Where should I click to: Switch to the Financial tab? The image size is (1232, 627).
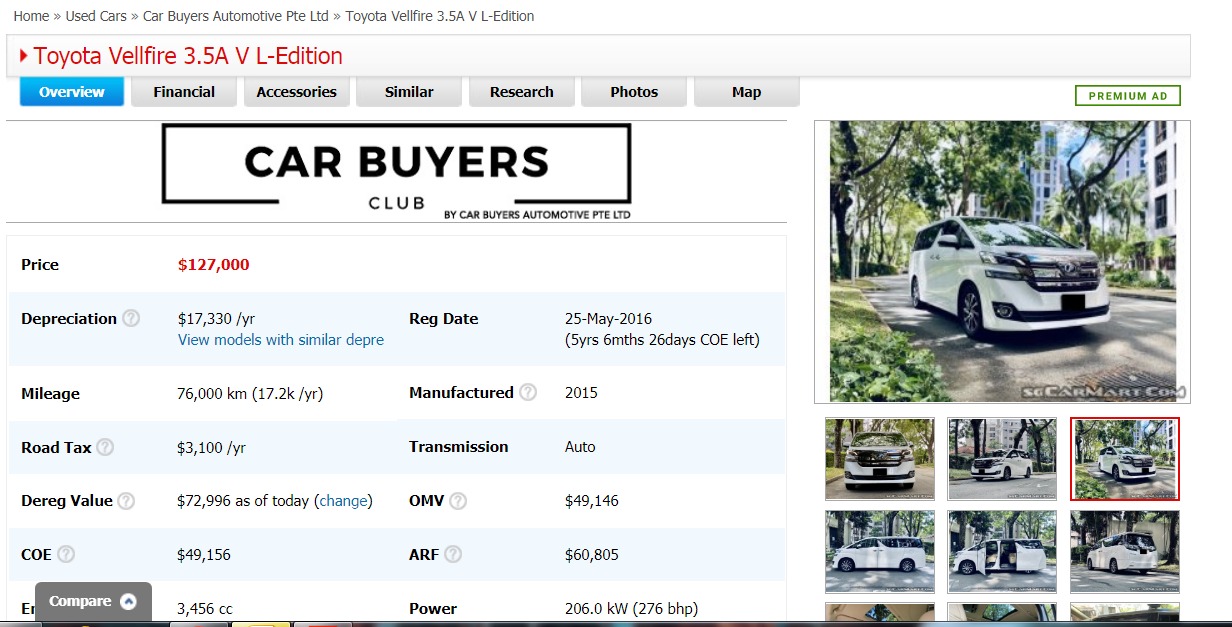(x=184, y=92)
